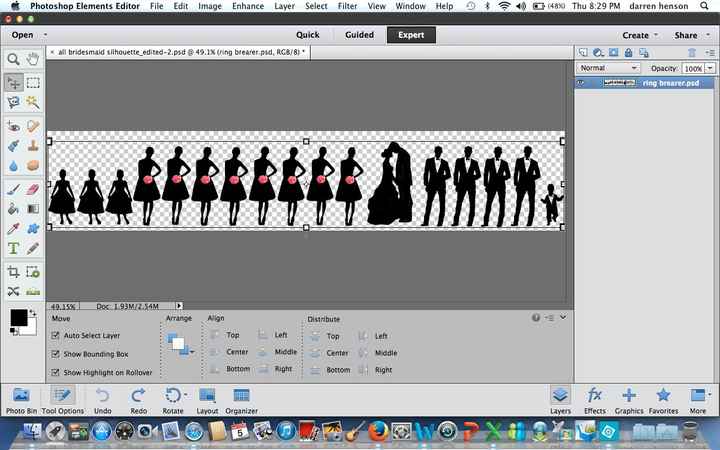Toggle Auto Select Layer checkbox
This screenshot has width=720, height=450.
point(56,336)
